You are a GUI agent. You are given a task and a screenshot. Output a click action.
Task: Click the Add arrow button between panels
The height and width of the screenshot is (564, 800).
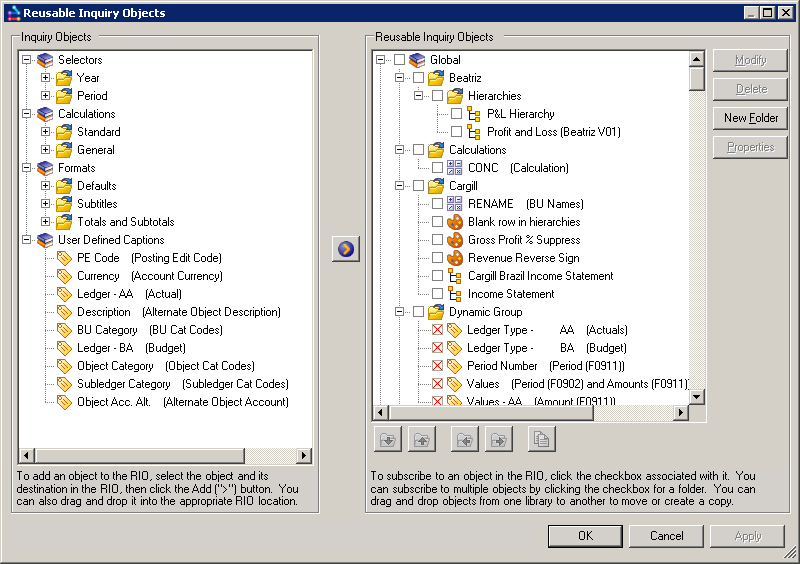click(x=345, y=249)
